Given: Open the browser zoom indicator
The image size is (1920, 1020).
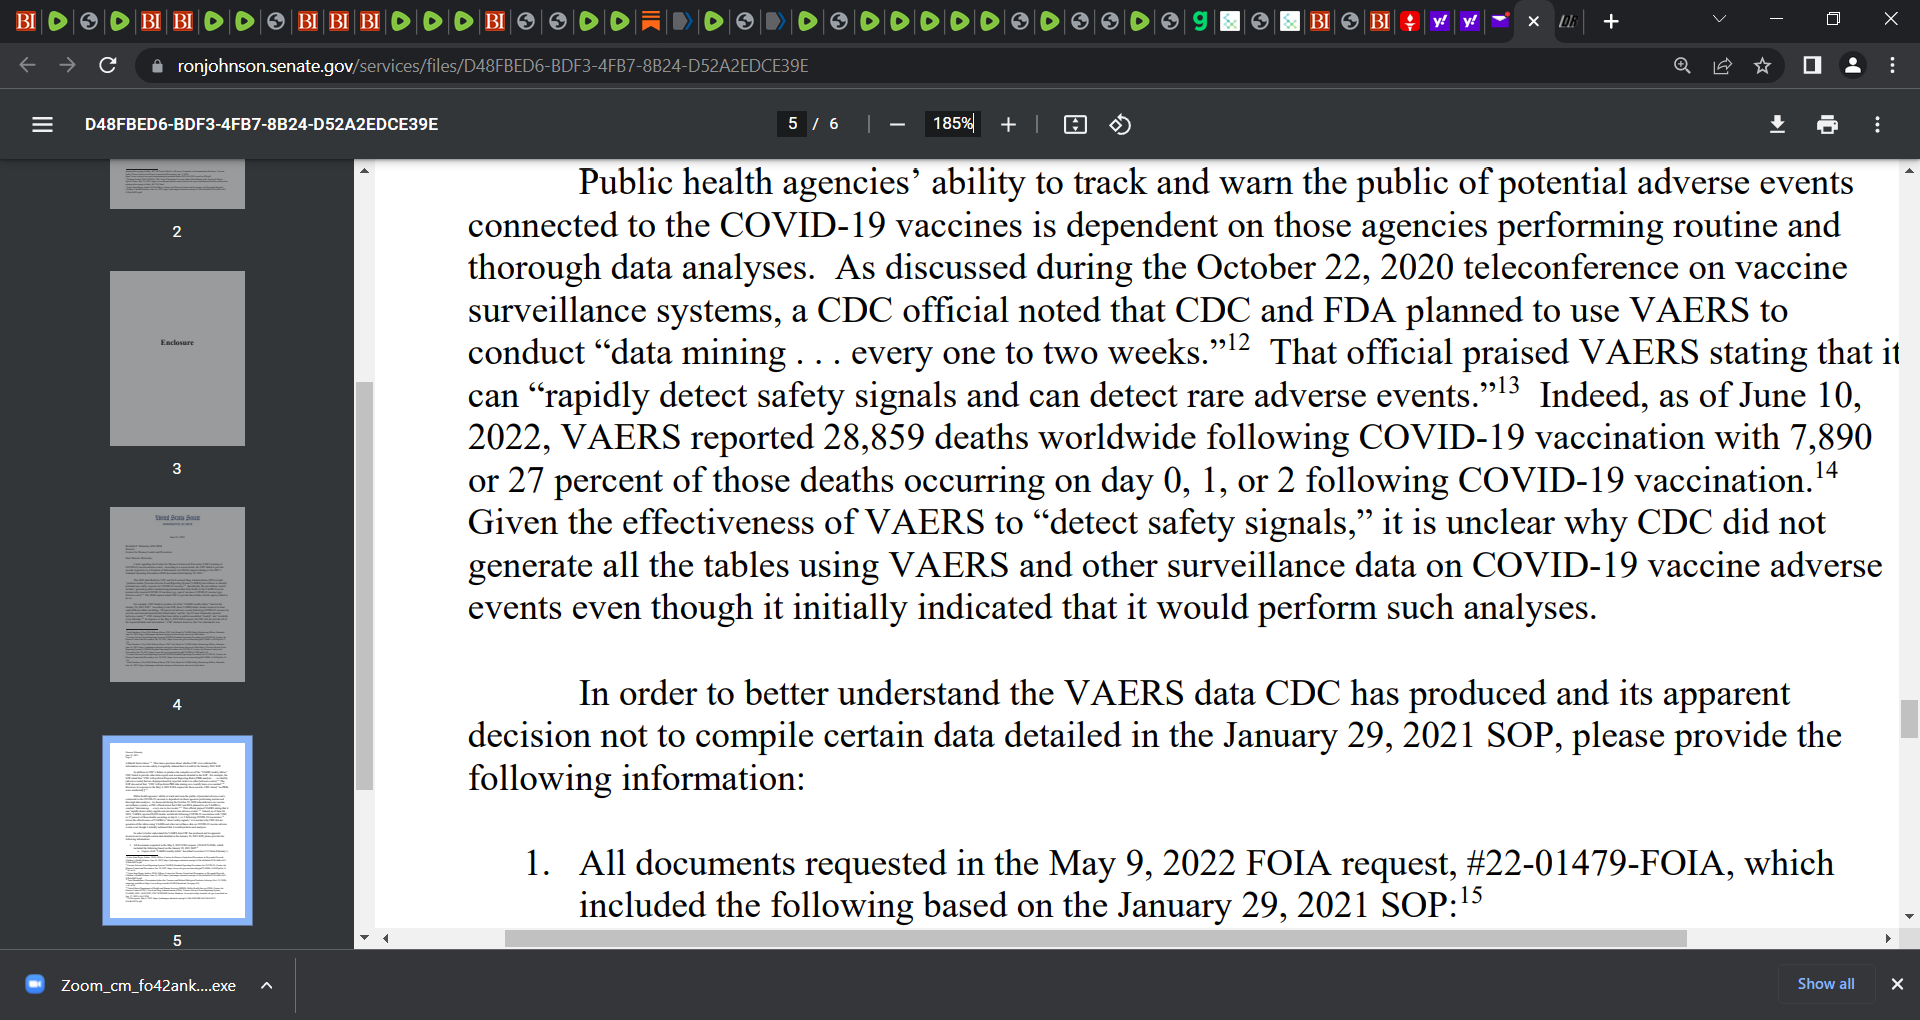Looking at the screenshot, I should click(1682, 65).
